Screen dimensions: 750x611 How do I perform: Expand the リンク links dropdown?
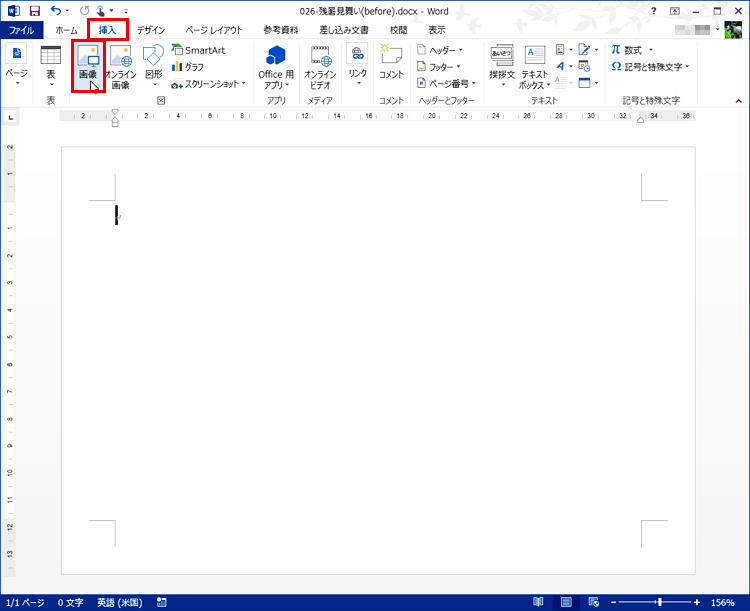point(358,66)
